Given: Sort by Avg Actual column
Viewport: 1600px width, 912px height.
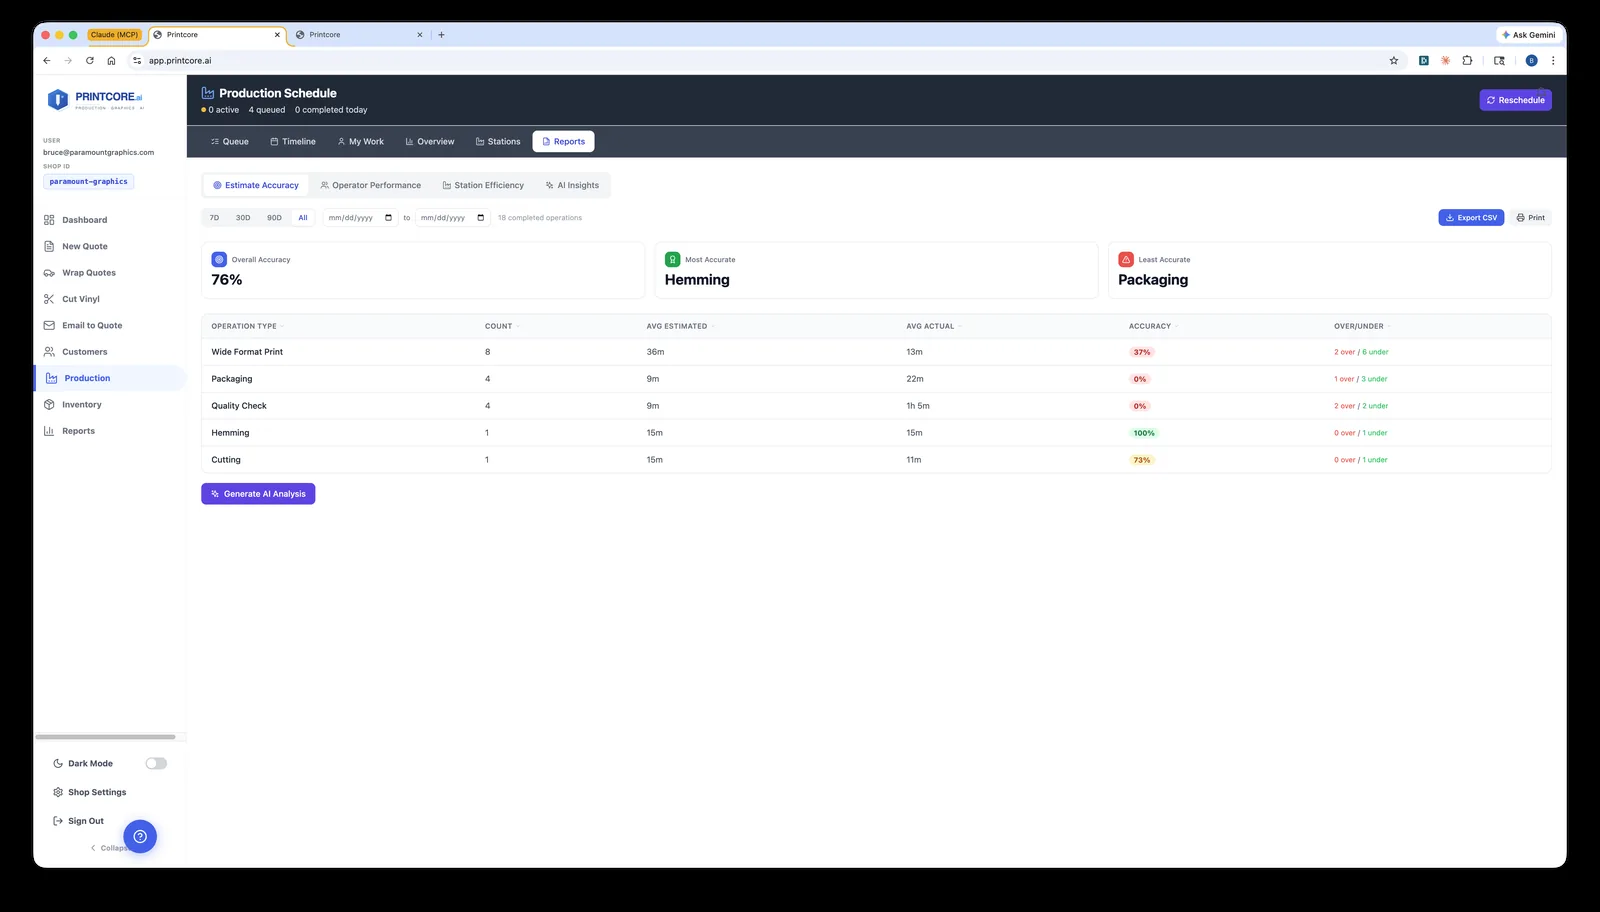Looking at the screenshot, I should [x=933, y=326].
